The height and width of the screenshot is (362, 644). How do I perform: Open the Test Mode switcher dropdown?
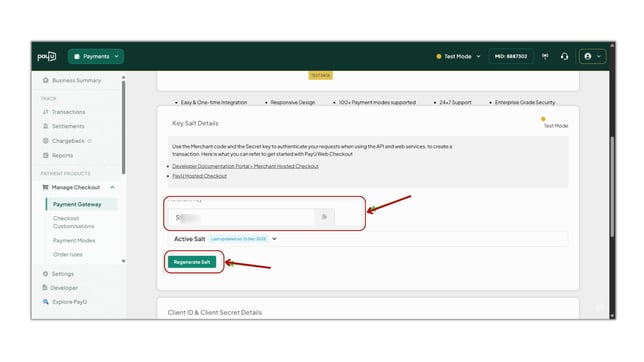(458, 56)
